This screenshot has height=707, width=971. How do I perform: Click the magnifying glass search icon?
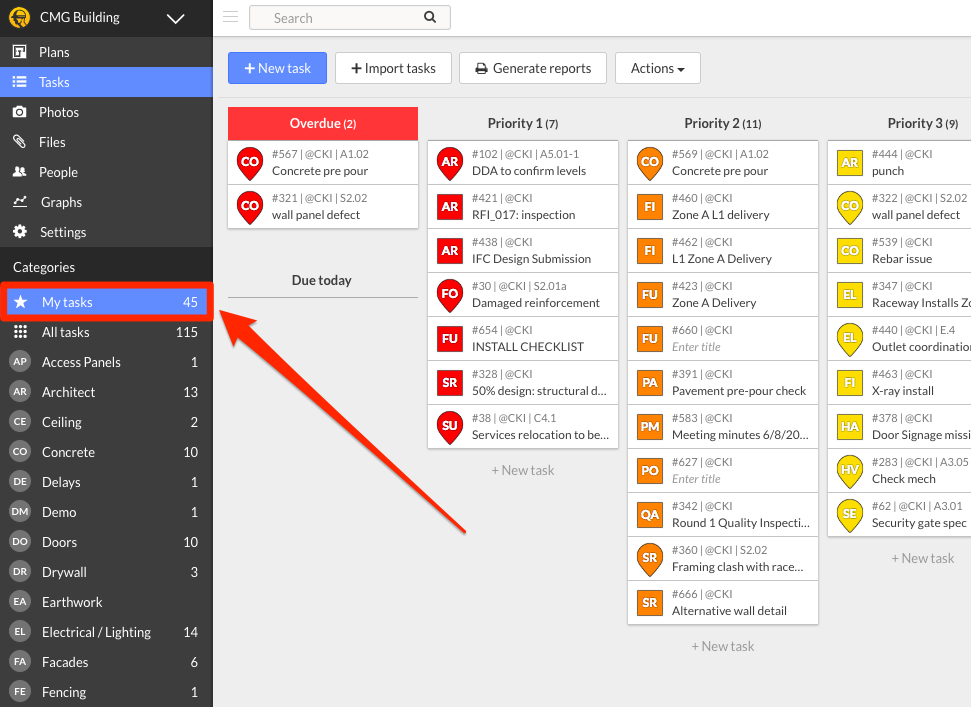(430, 17)
